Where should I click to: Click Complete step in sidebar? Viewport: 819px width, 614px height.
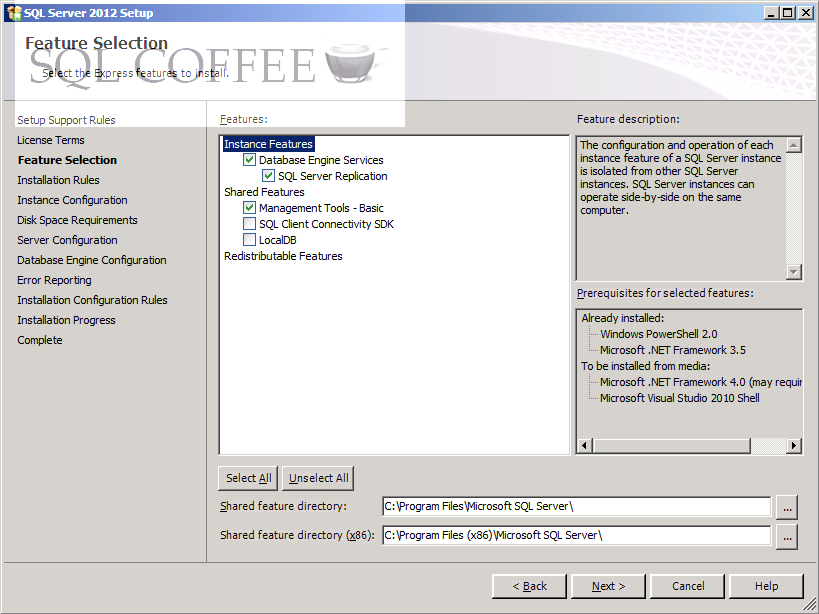40,340
